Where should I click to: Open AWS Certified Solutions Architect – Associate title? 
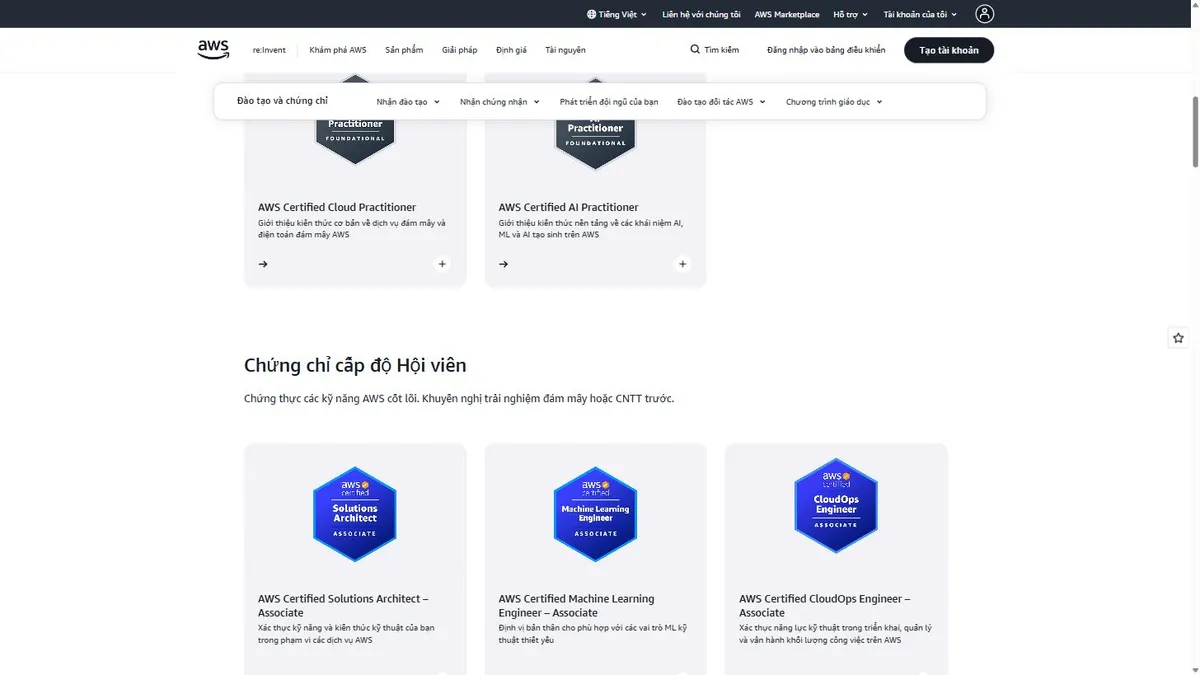tap(343, 606)
